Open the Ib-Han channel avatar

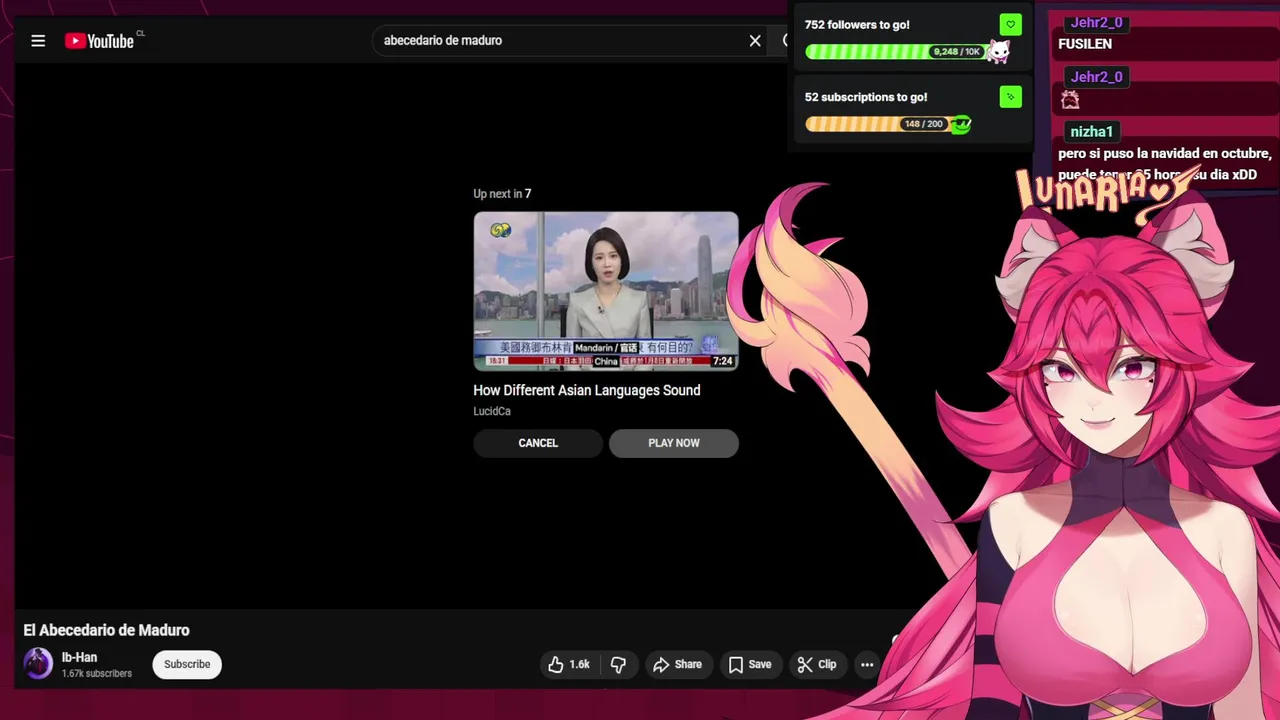click(38, 664)
